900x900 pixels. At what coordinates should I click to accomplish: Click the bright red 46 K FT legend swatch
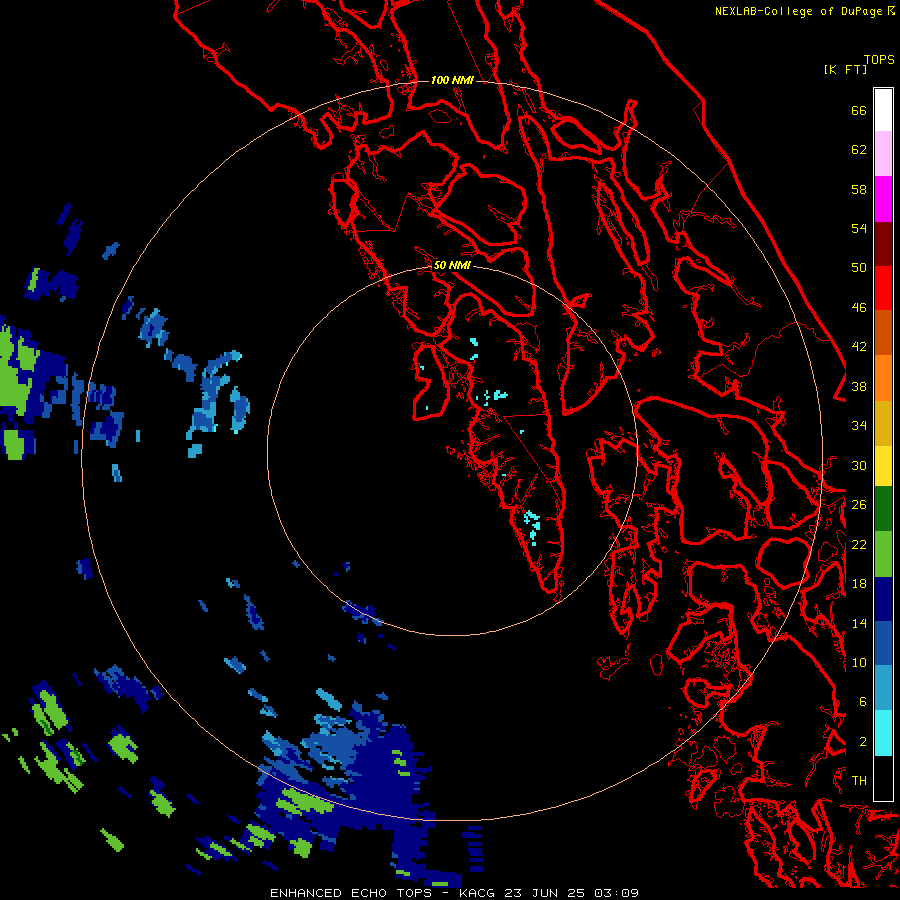click(883, 288)
